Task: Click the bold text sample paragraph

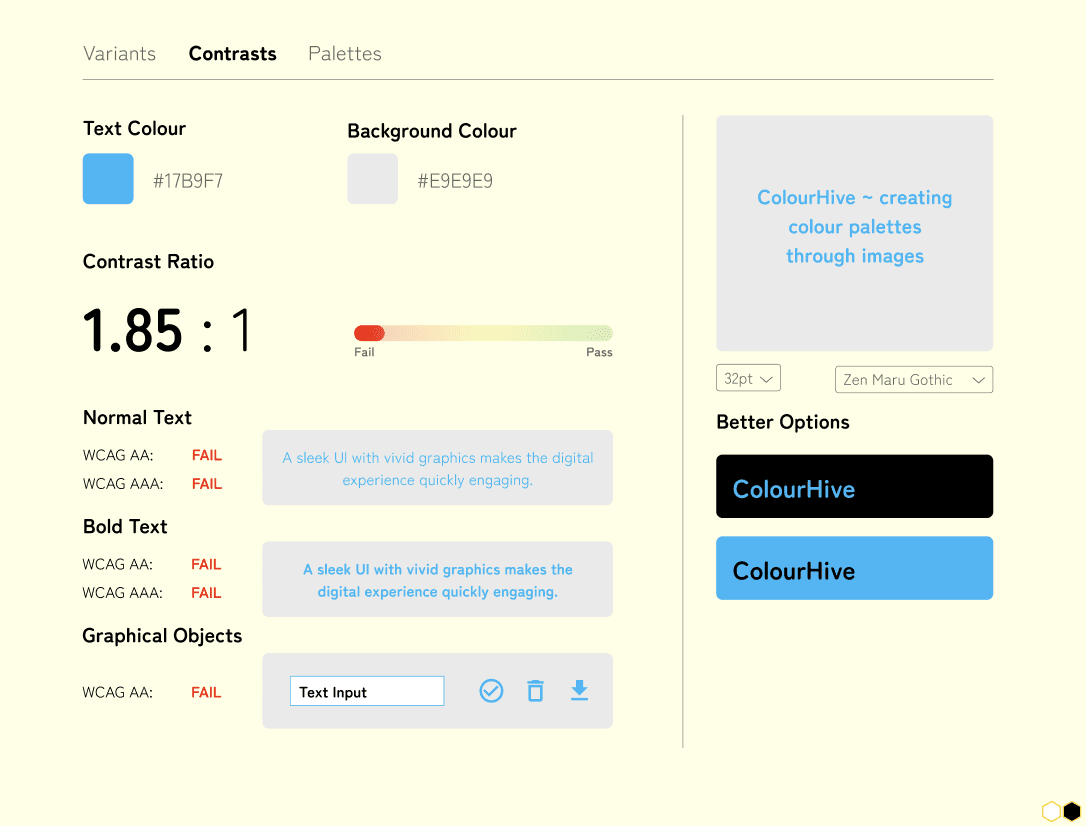Action: [x=437, y=580]
